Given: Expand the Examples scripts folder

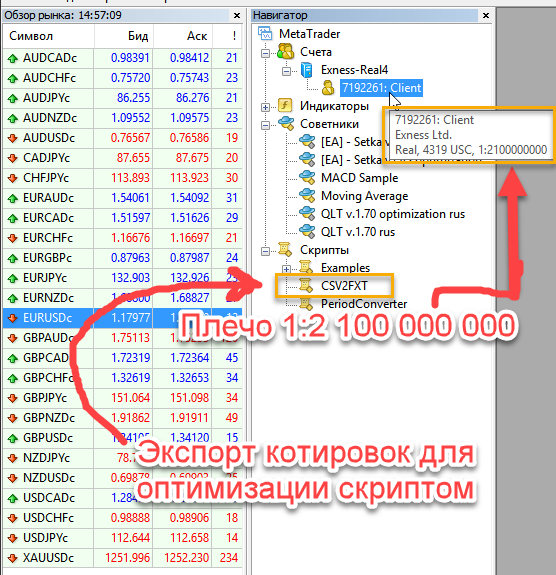Looking at the screenshot, I should coord(286,269).
